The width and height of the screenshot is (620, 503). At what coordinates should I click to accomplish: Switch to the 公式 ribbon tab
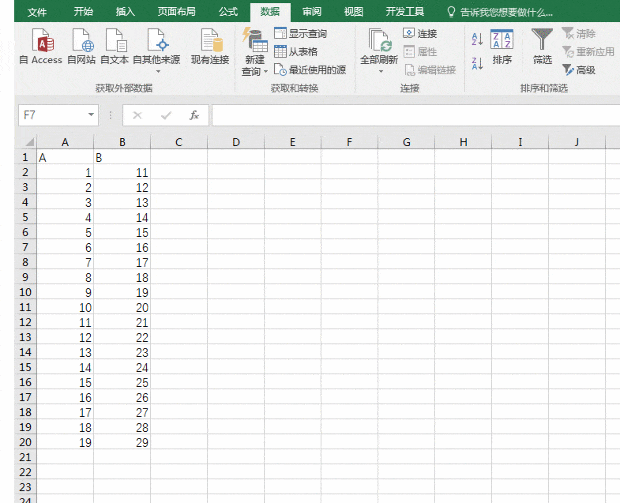click(227, 12)
